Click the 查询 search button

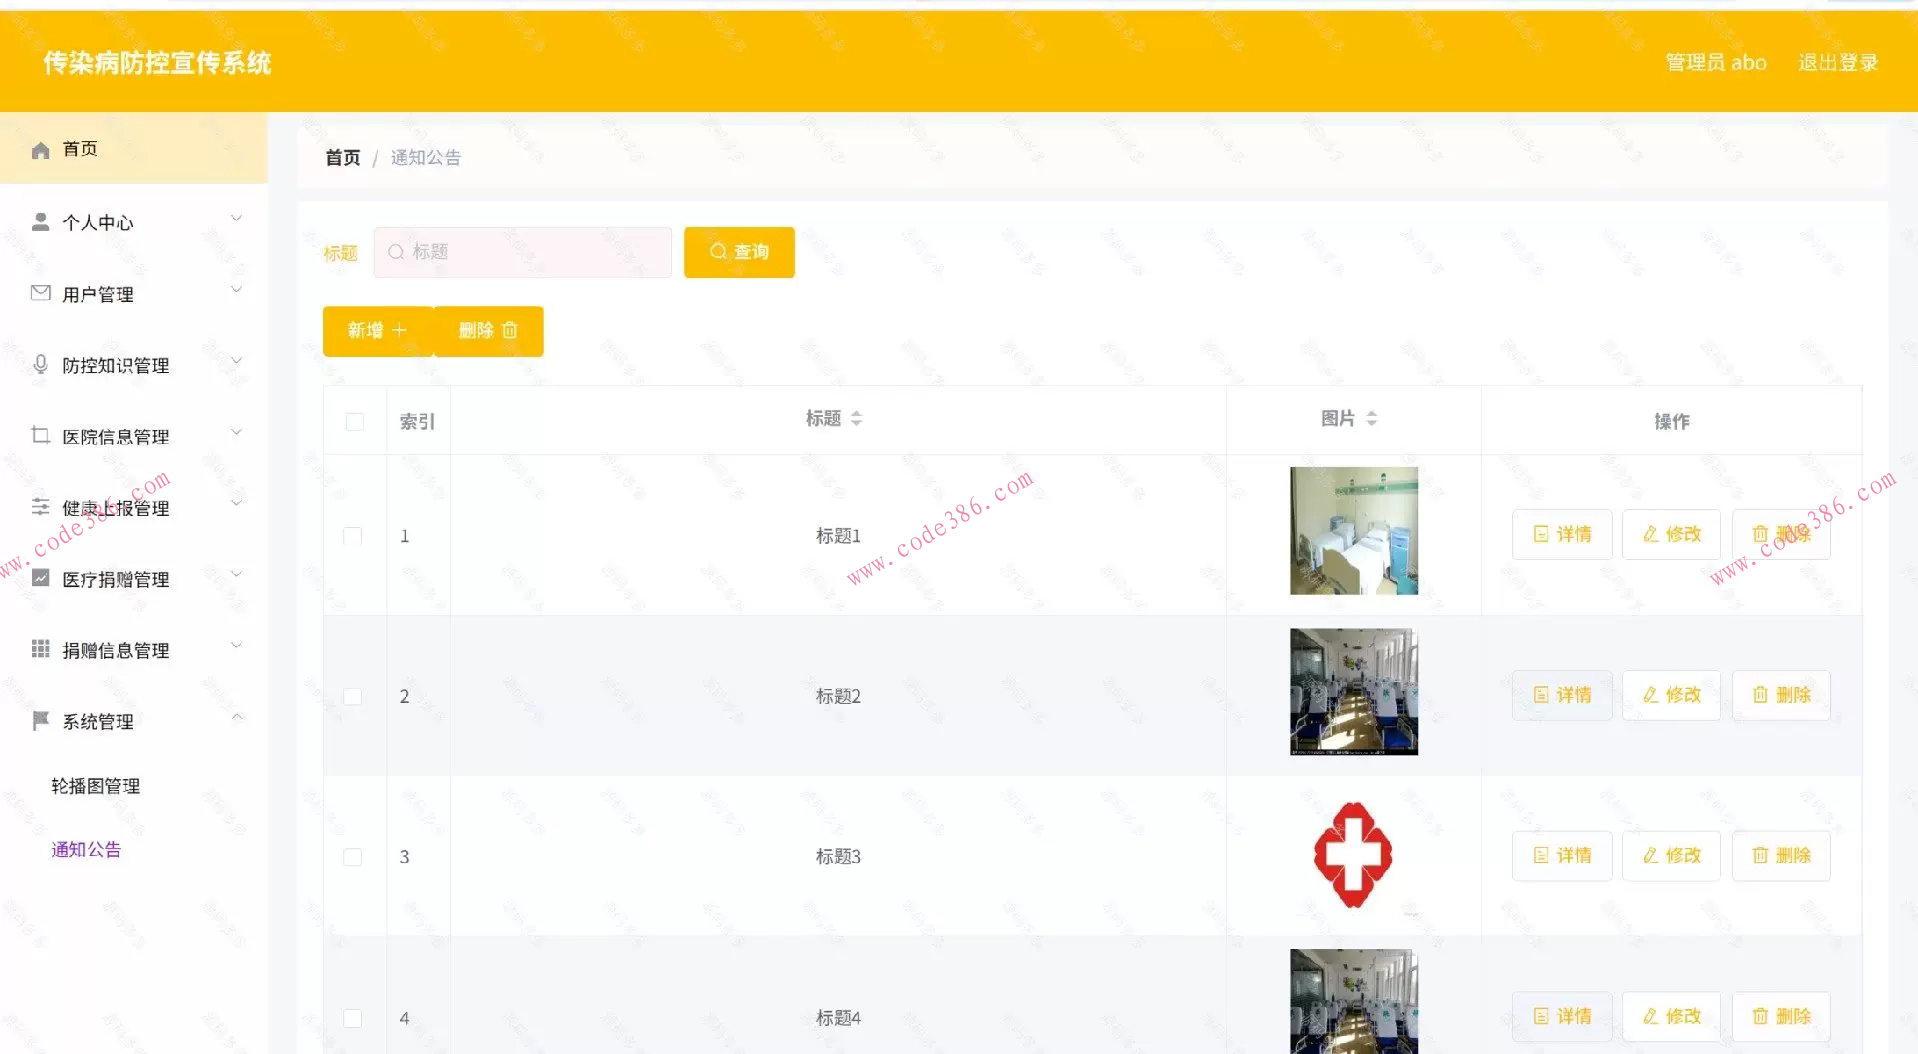coord(739,252)
